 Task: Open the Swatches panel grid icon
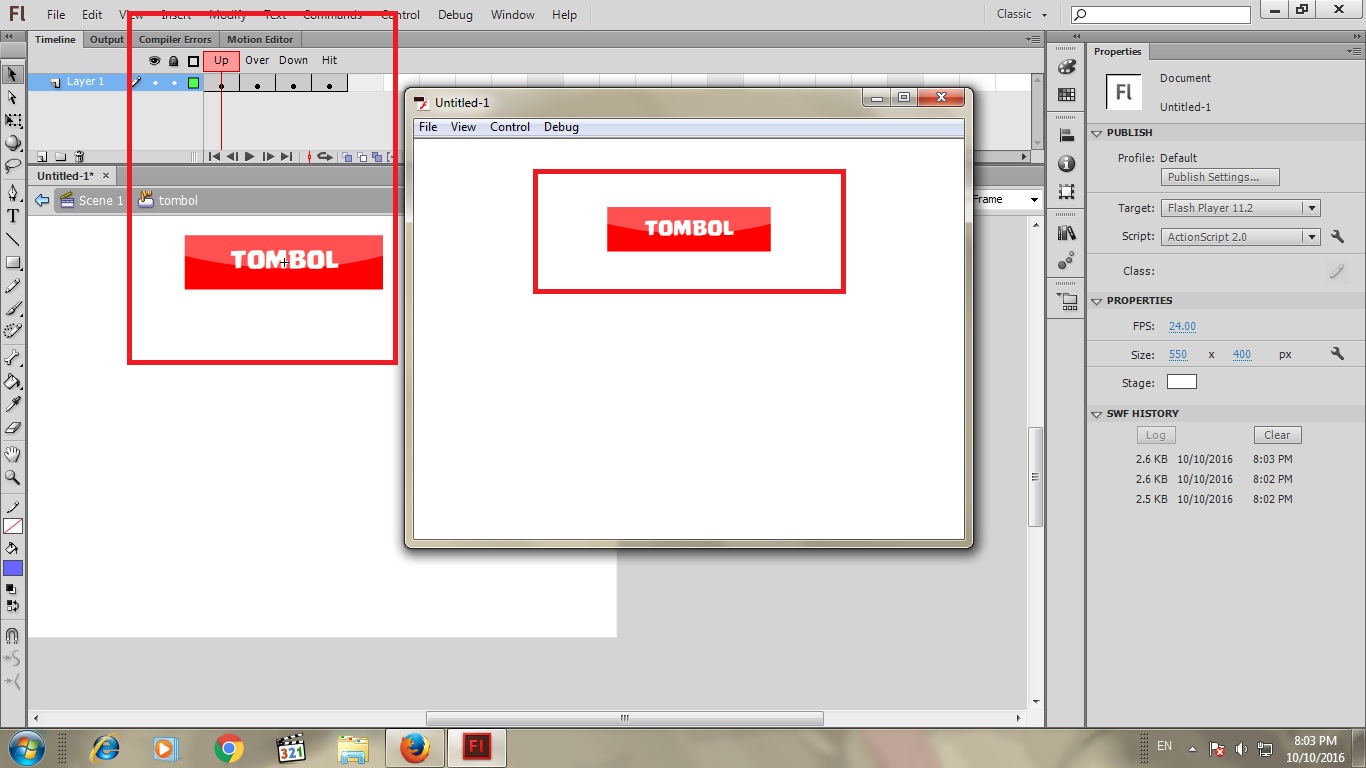point(1067,95)
